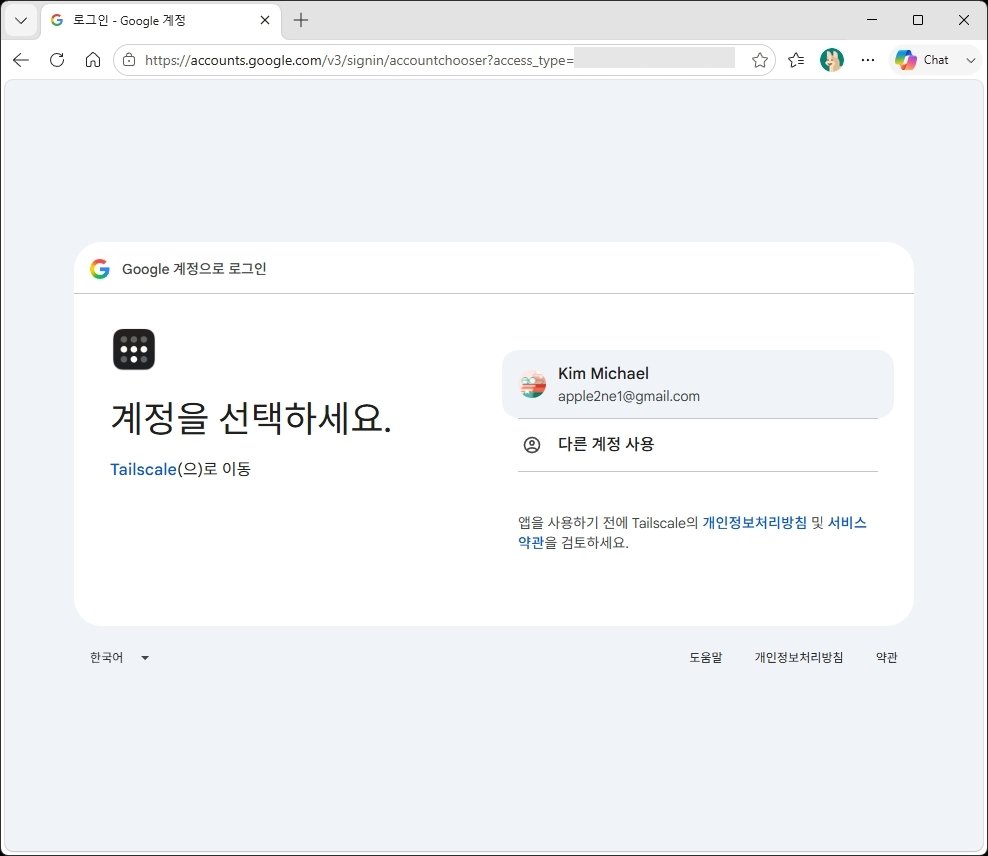Open the browser home page icon
The image size is (988, 856).
[93, 60]
